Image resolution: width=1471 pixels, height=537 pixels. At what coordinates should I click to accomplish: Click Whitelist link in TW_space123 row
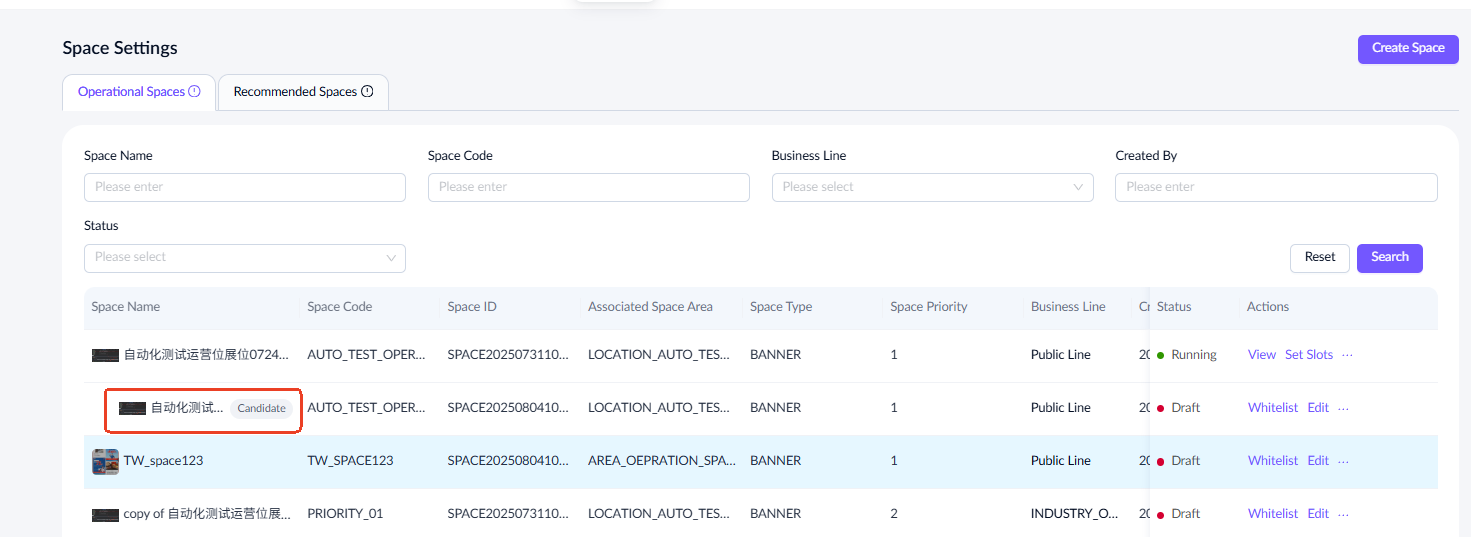pyautogui.click(x=1272, y=461)
